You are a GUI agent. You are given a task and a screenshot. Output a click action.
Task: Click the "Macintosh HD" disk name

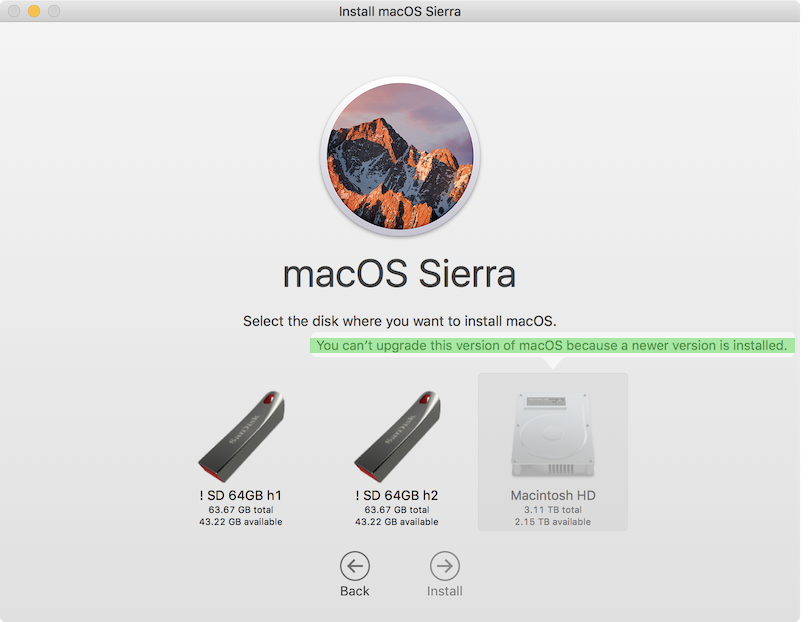(x=553, y=495)
